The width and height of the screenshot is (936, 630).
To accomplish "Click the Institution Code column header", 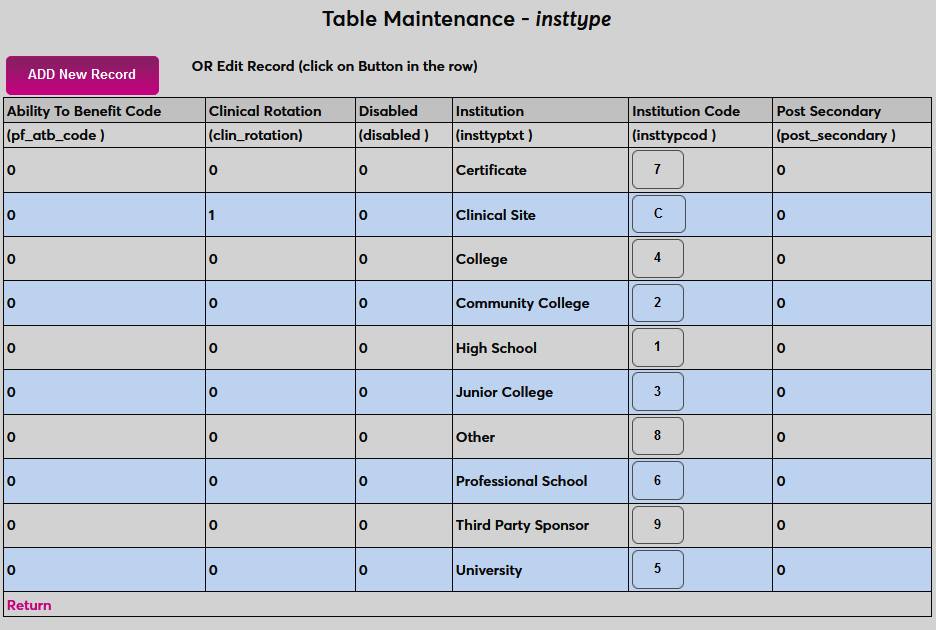I will click(x=686, y=111).
